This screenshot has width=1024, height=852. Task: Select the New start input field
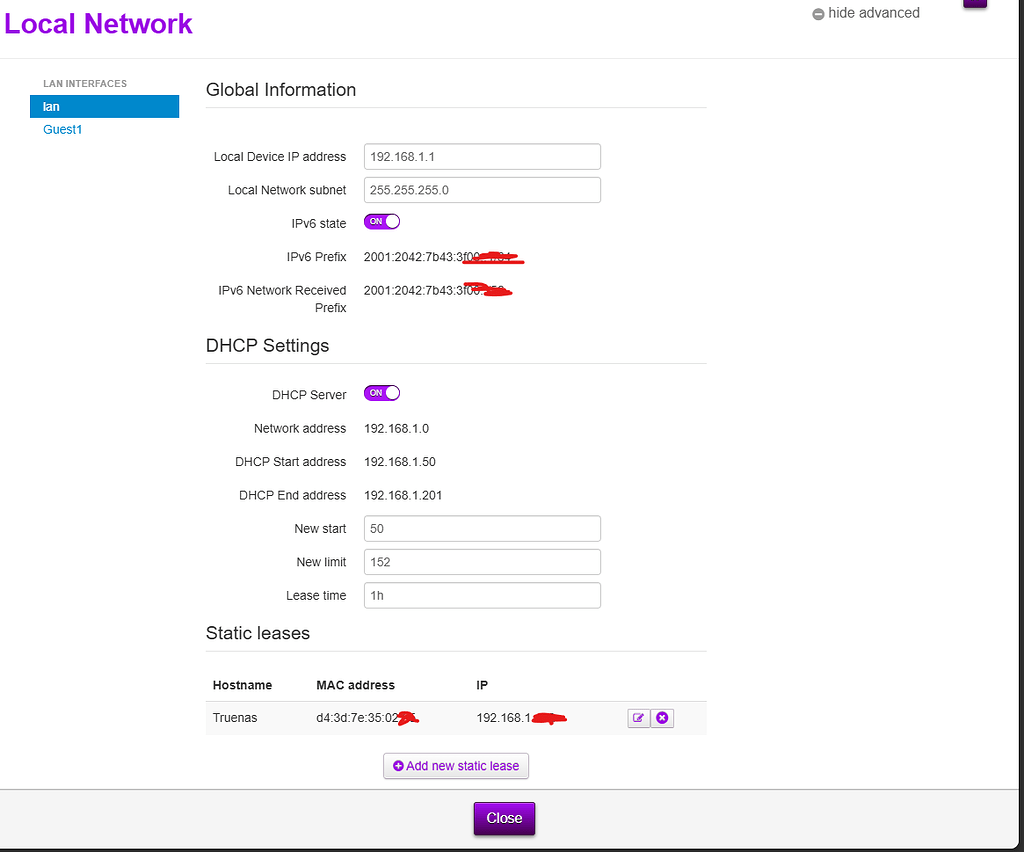482,528
